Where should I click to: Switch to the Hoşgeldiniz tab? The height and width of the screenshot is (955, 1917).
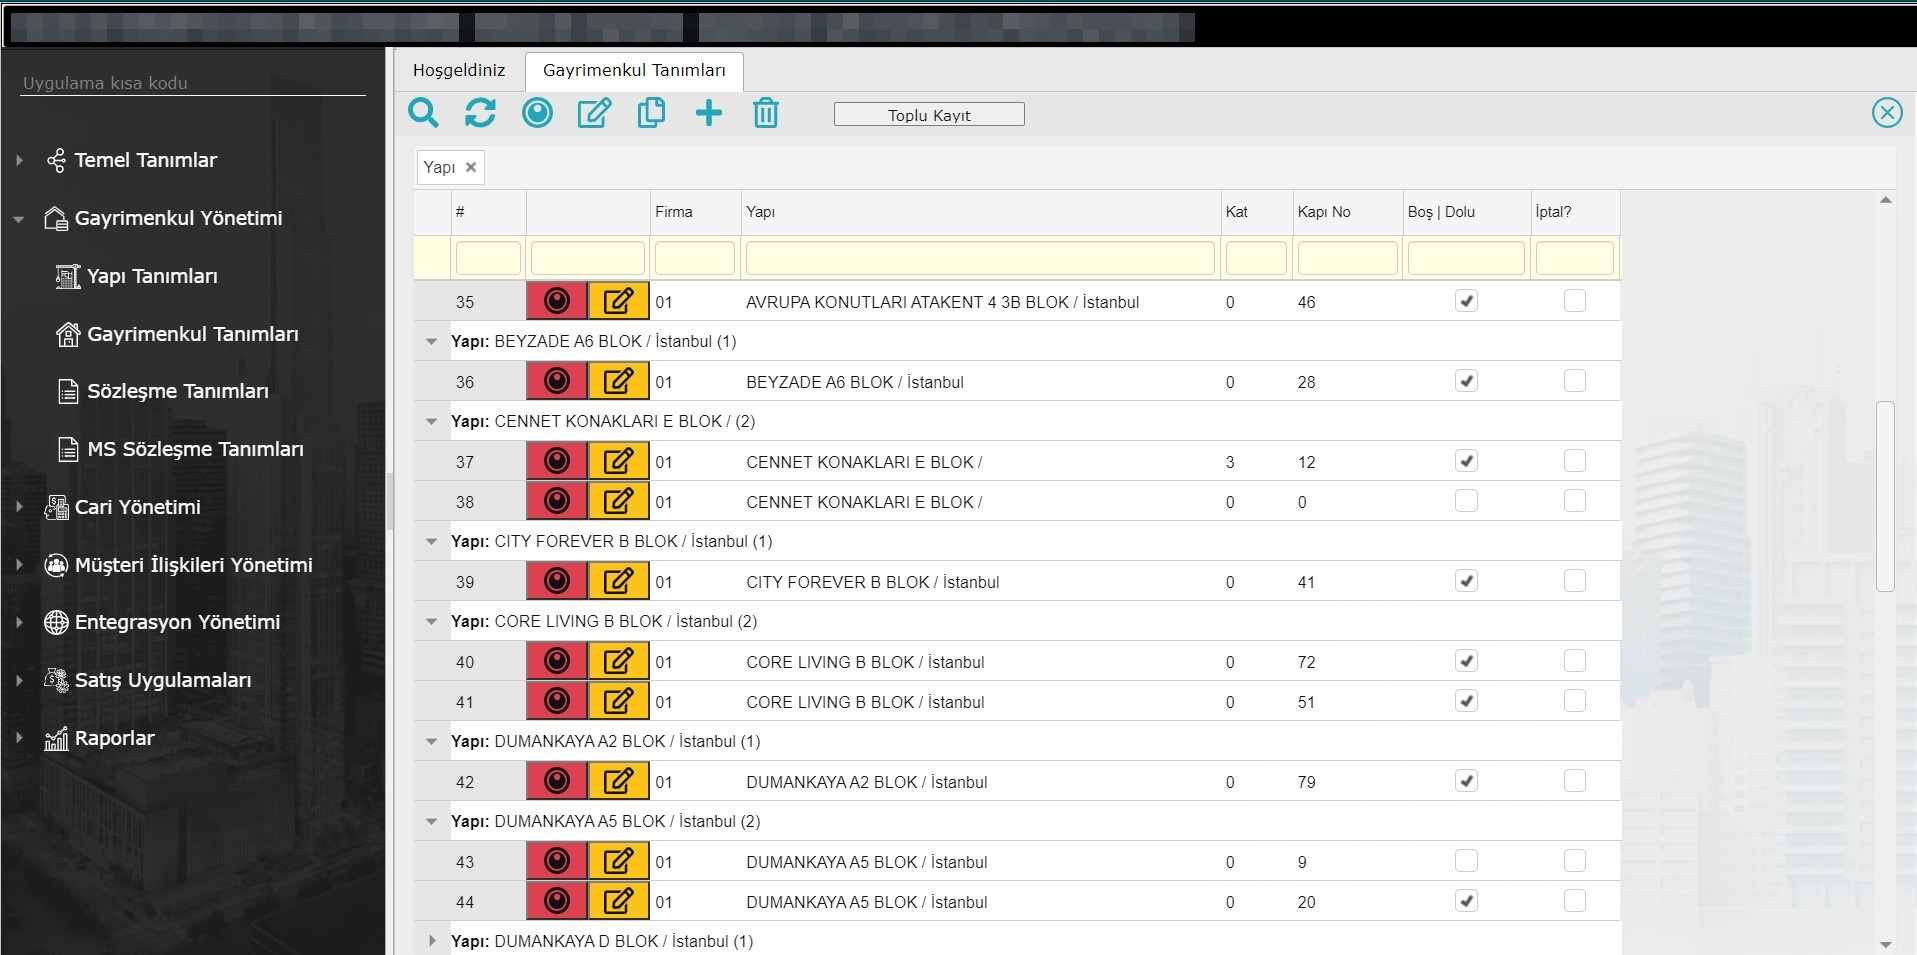click(459, 70)
